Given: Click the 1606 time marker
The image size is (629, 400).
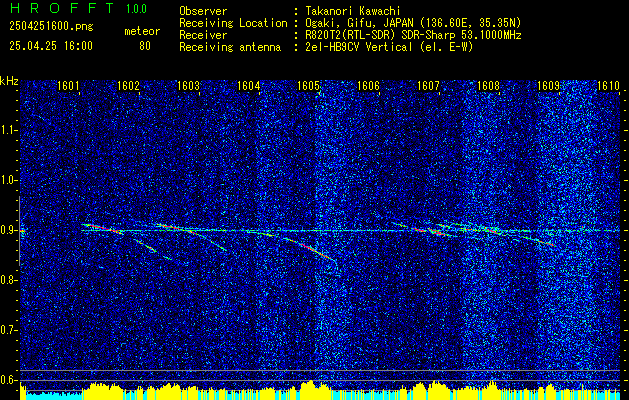Looking at the screenshot, I should coord(368,86).
